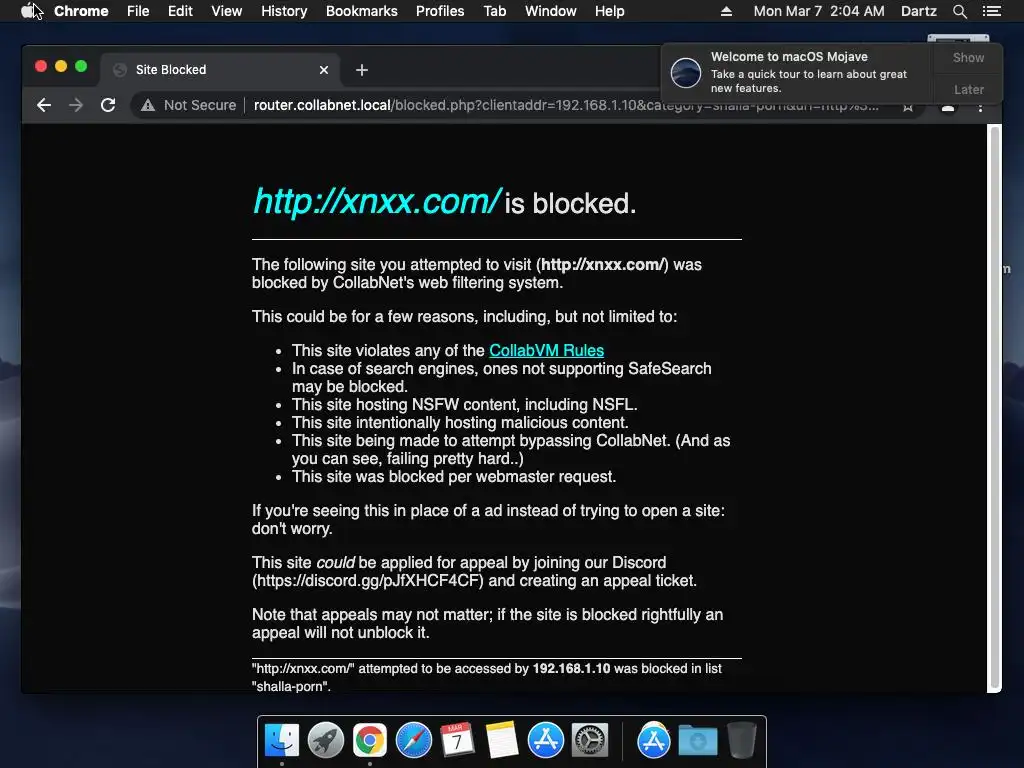The image size is (1024, 768).
Task: Click the page's vertical scrollbar
Action: (995, 408)
